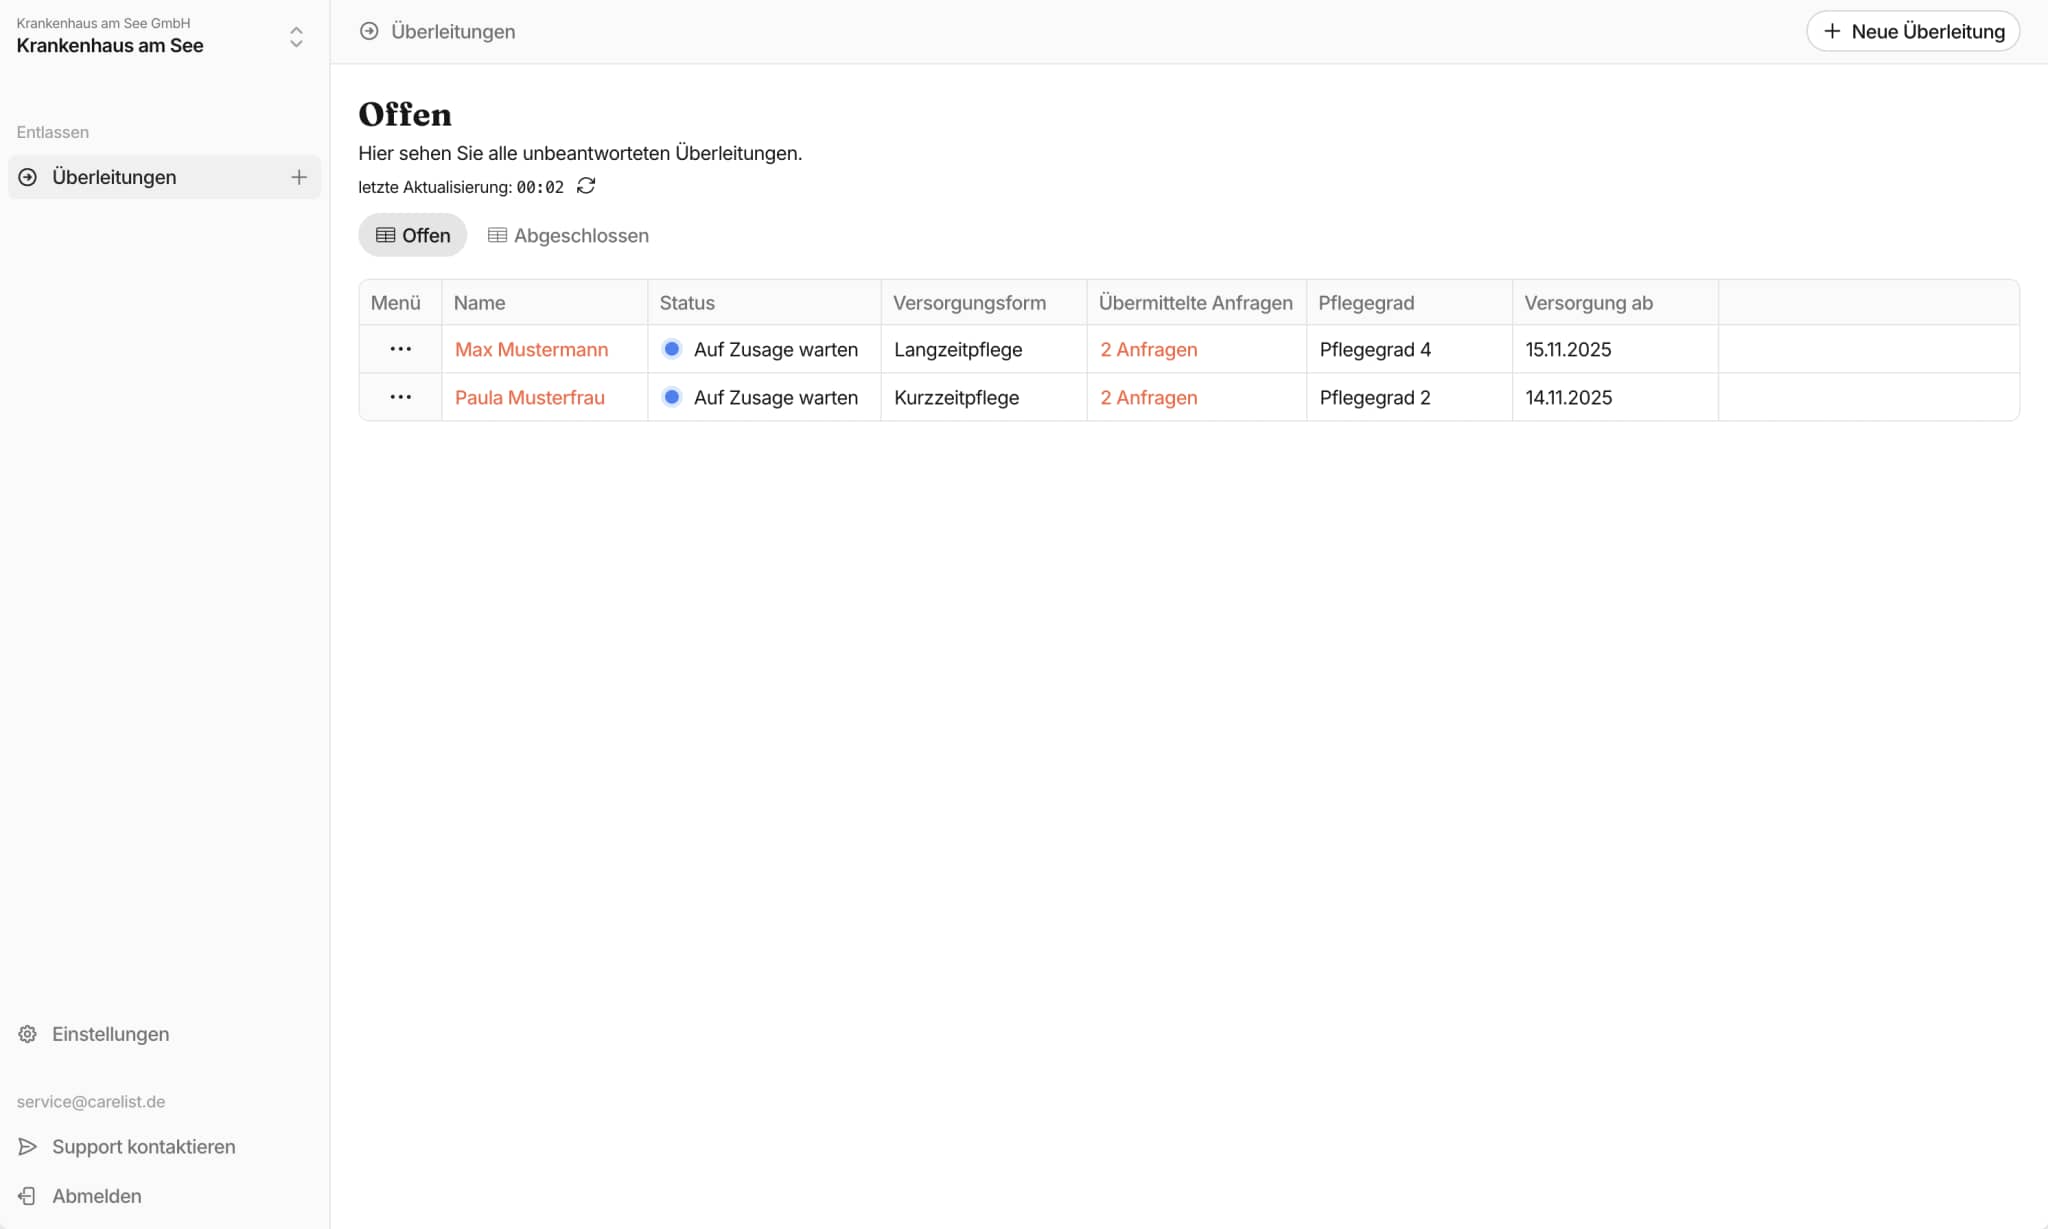Click the refresh icon next to letzte Aktualisierung
Viewport: 2048px width, 1229px height.
tap(586, 186)
